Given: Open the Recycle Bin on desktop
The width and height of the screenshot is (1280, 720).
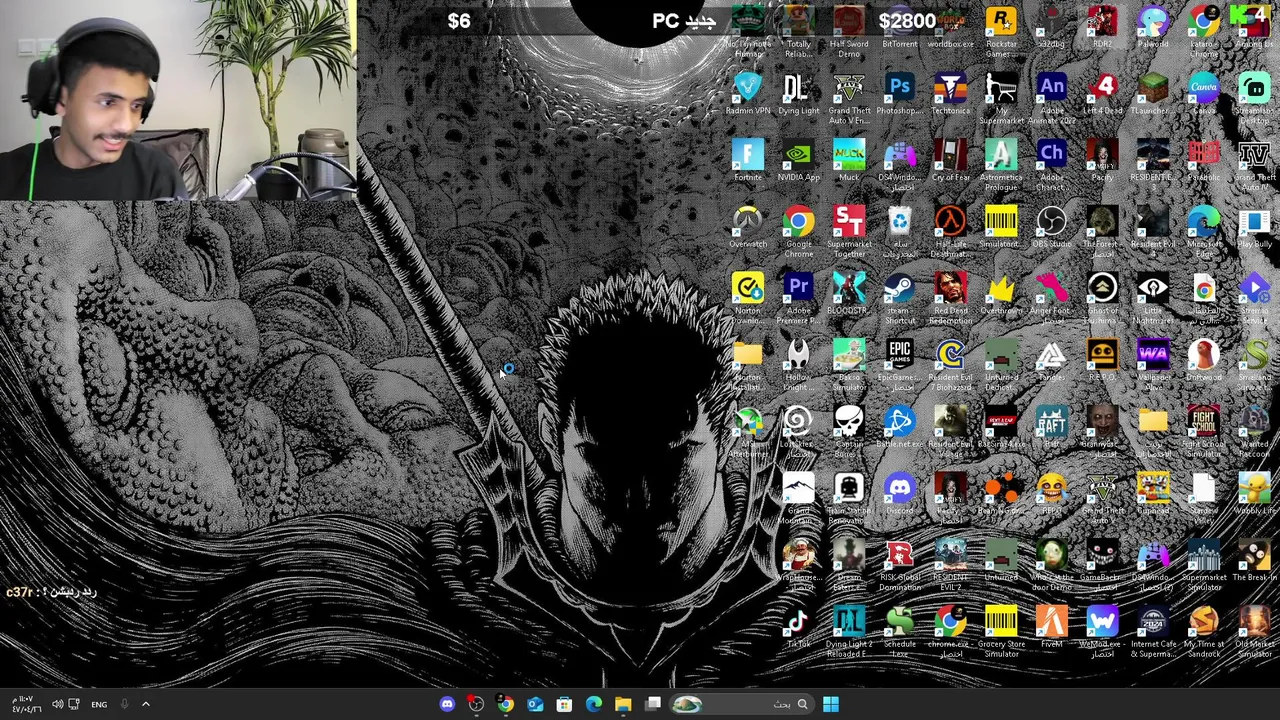Looking at the screenshot, I should coord(899,232).
